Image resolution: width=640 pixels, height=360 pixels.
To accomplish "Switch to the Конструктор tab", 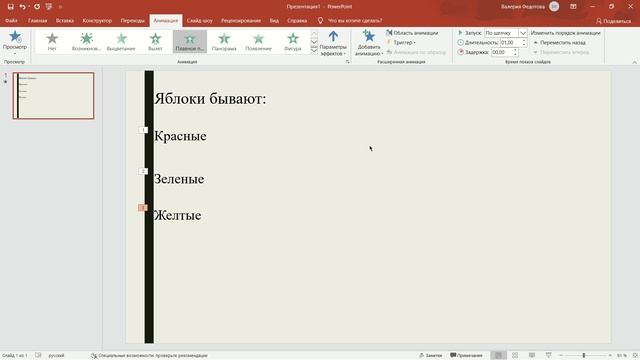I will pos(97,20).
